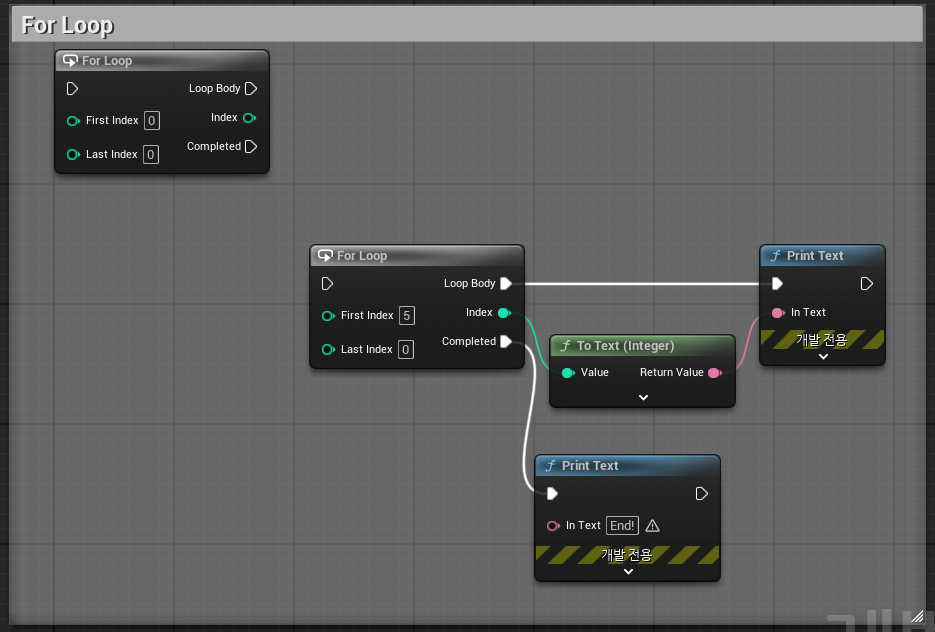Select the connected For Loop node by its title
The height and width of the screenshot is (632, 935).
pyautogui.click(x=362, y=256)
